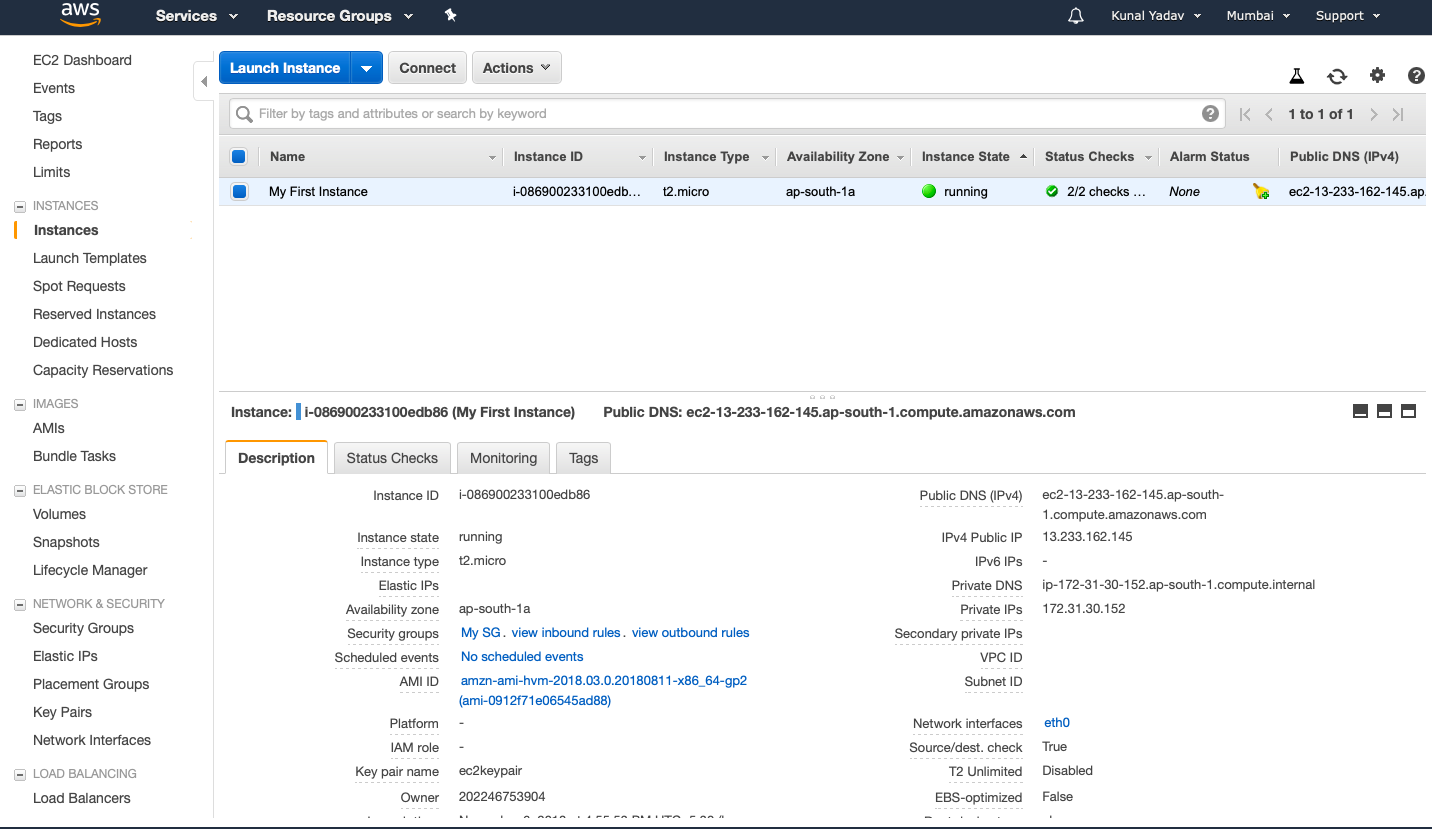The width and height of the screenshot is (1432, 829).
Task: Toggle the select-all instances checkbox
Action: pos(239,156)
